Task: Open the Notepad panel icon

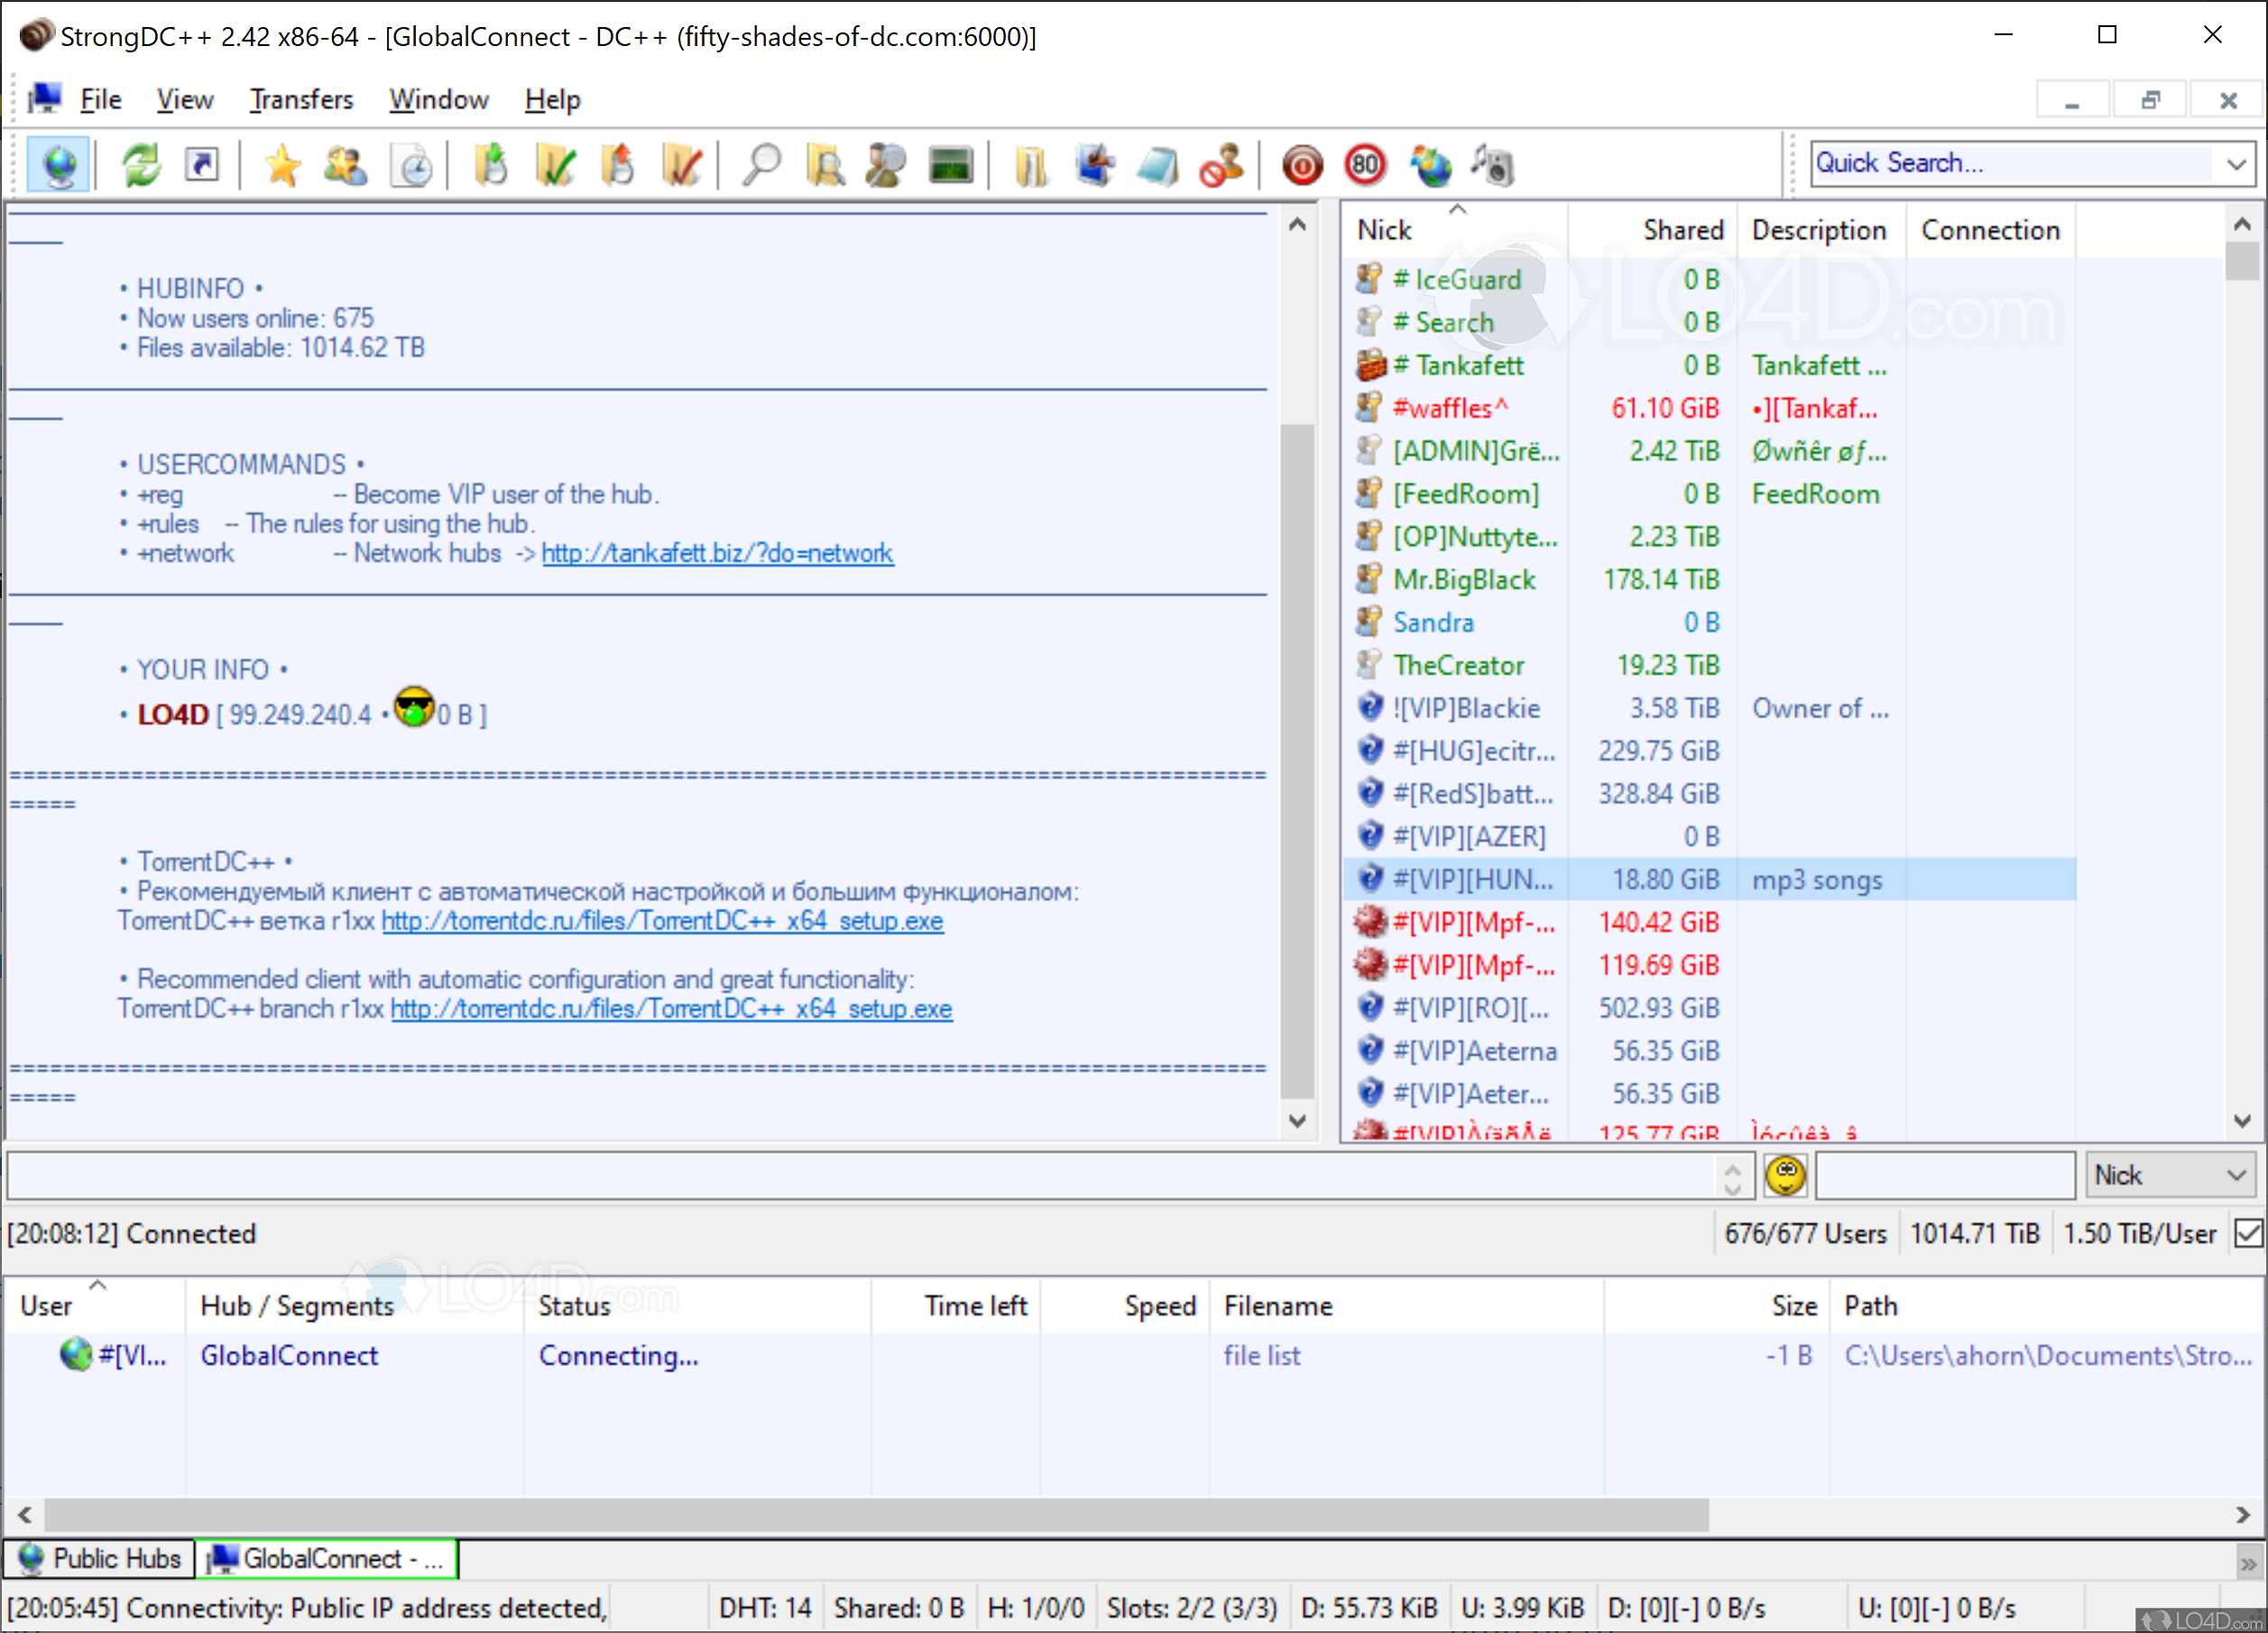Action: [x=1157, y=164]
